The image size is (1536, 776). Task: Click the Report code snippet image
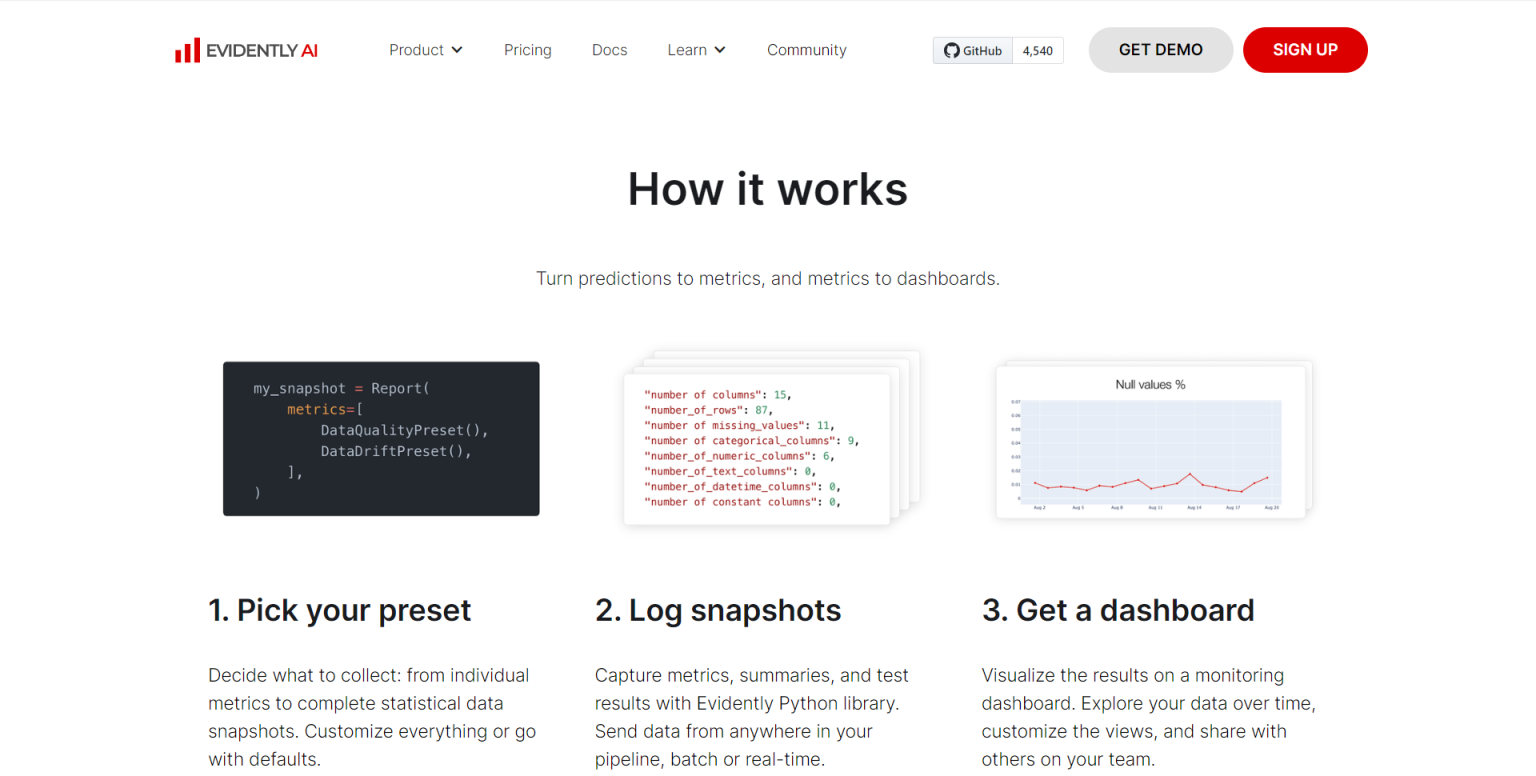[381, 439]
